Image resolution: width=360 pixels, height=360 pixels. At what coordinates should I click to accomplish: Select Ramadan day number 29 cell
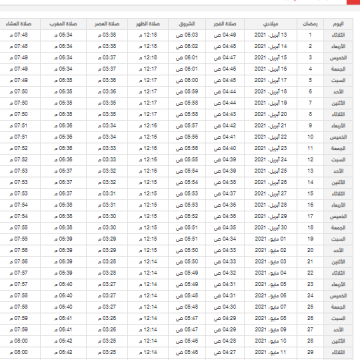[x=310, y=352]
